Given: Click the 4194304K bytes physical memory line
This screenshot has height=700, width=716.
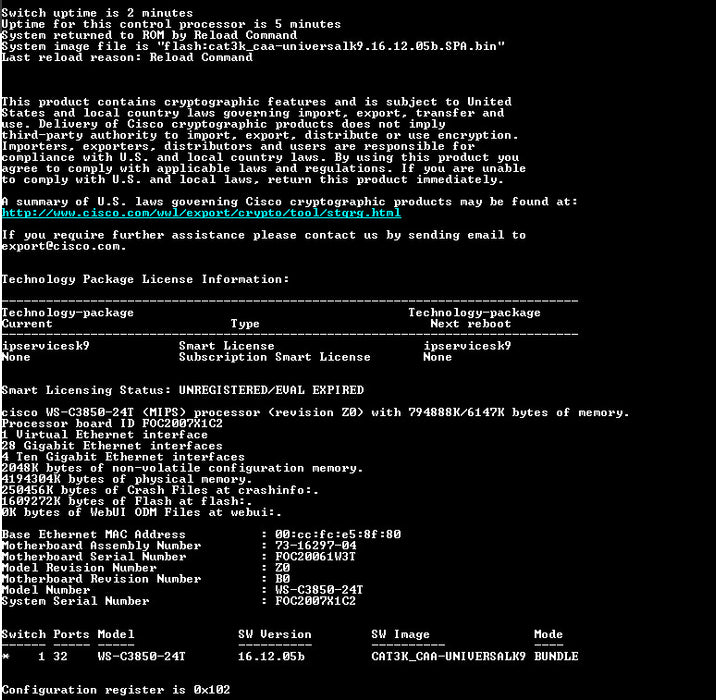Looking at the screenshot, I should click(x=127, y=479).
